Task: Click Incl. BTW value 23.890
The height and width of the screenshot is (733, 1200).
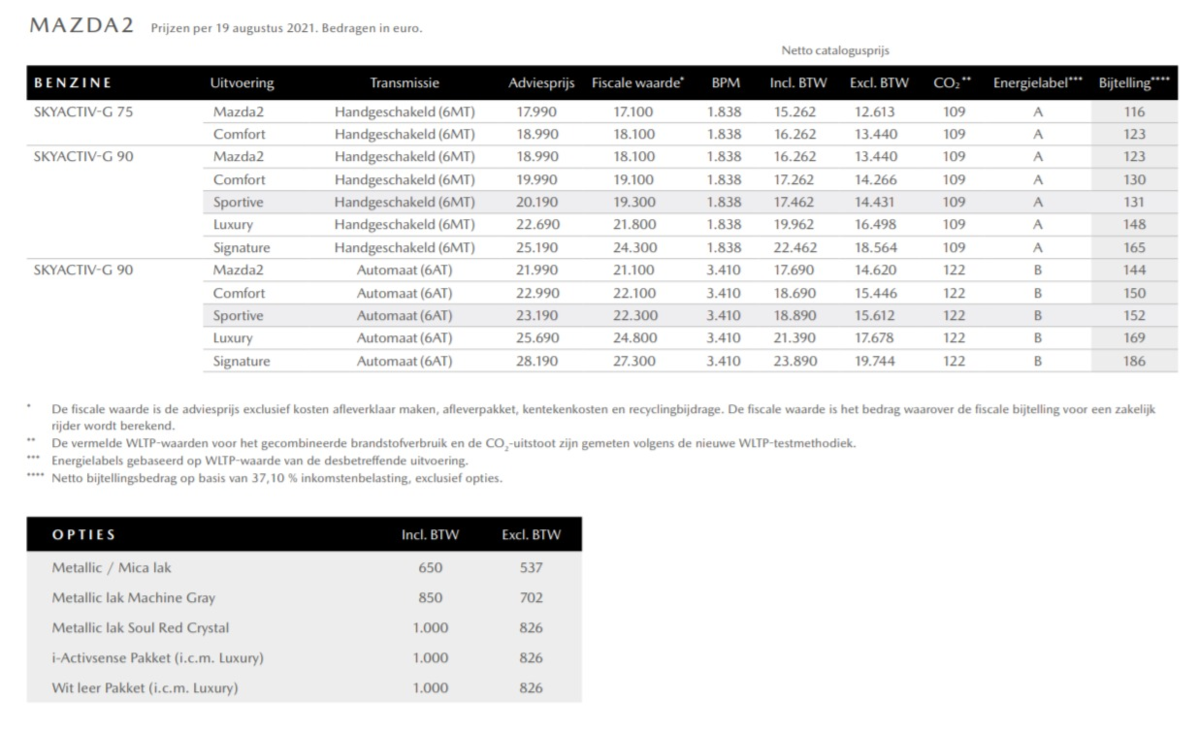Action: click(796, 361)
